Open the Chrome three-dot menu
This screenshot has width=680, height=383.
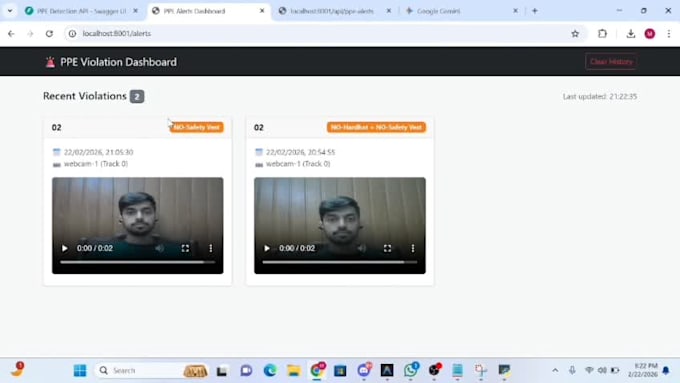669,33
